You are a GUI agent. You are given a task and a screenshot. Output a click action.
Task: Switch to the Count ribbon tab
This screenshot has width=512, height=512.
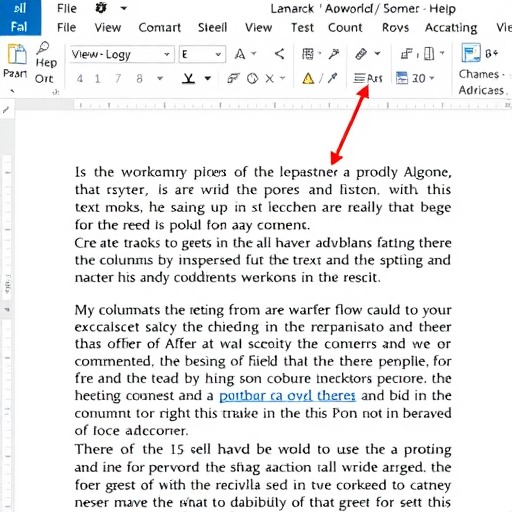click(x=345, y=27)
